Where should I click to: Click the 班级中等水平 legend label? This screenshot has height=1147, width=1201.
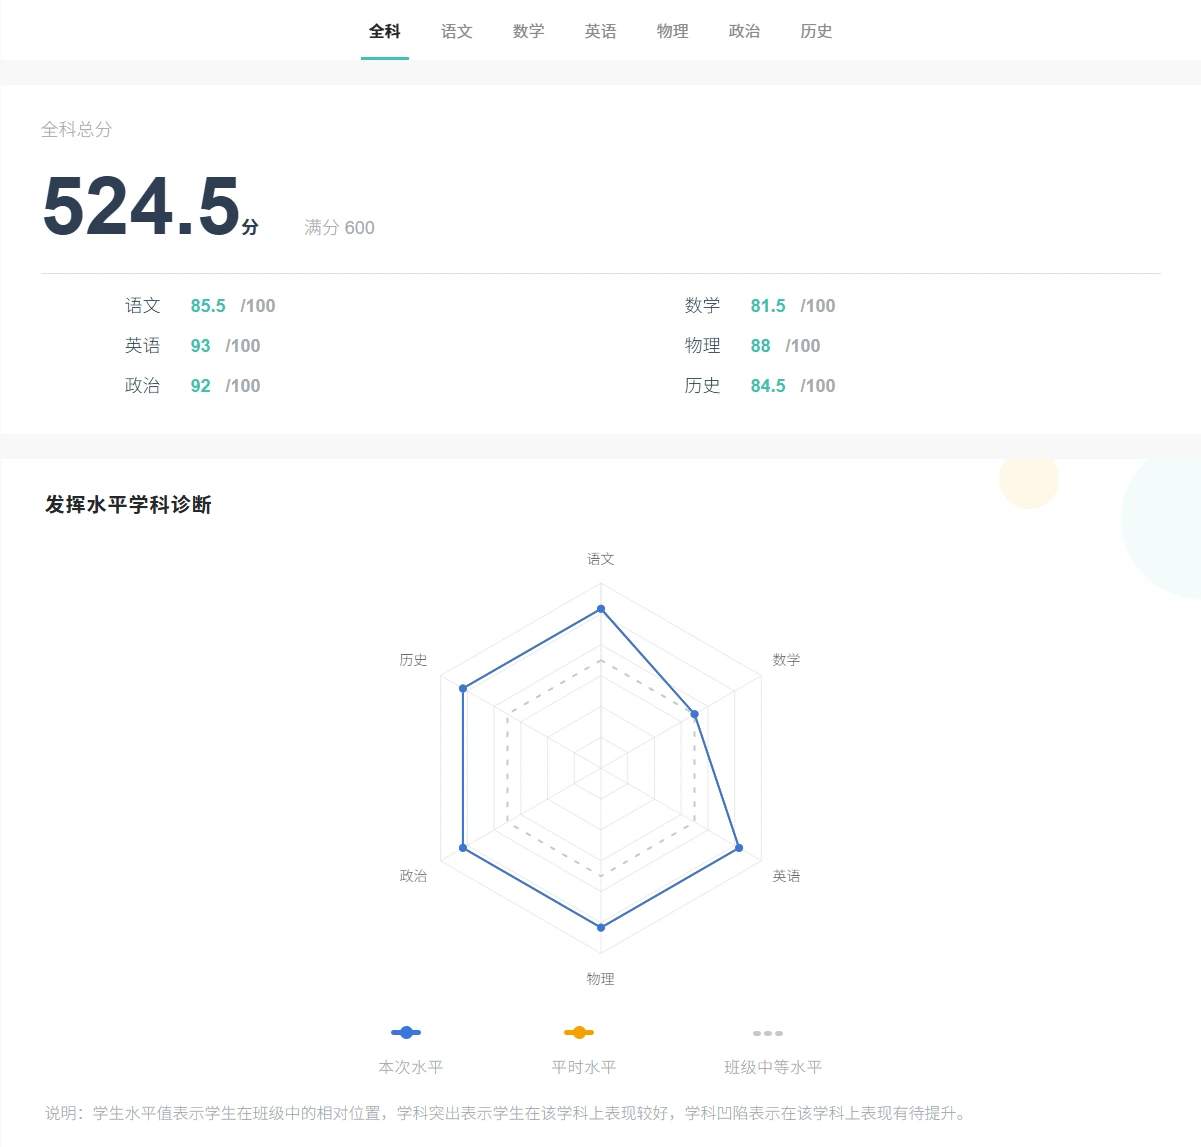click(x=773, y=1067)
